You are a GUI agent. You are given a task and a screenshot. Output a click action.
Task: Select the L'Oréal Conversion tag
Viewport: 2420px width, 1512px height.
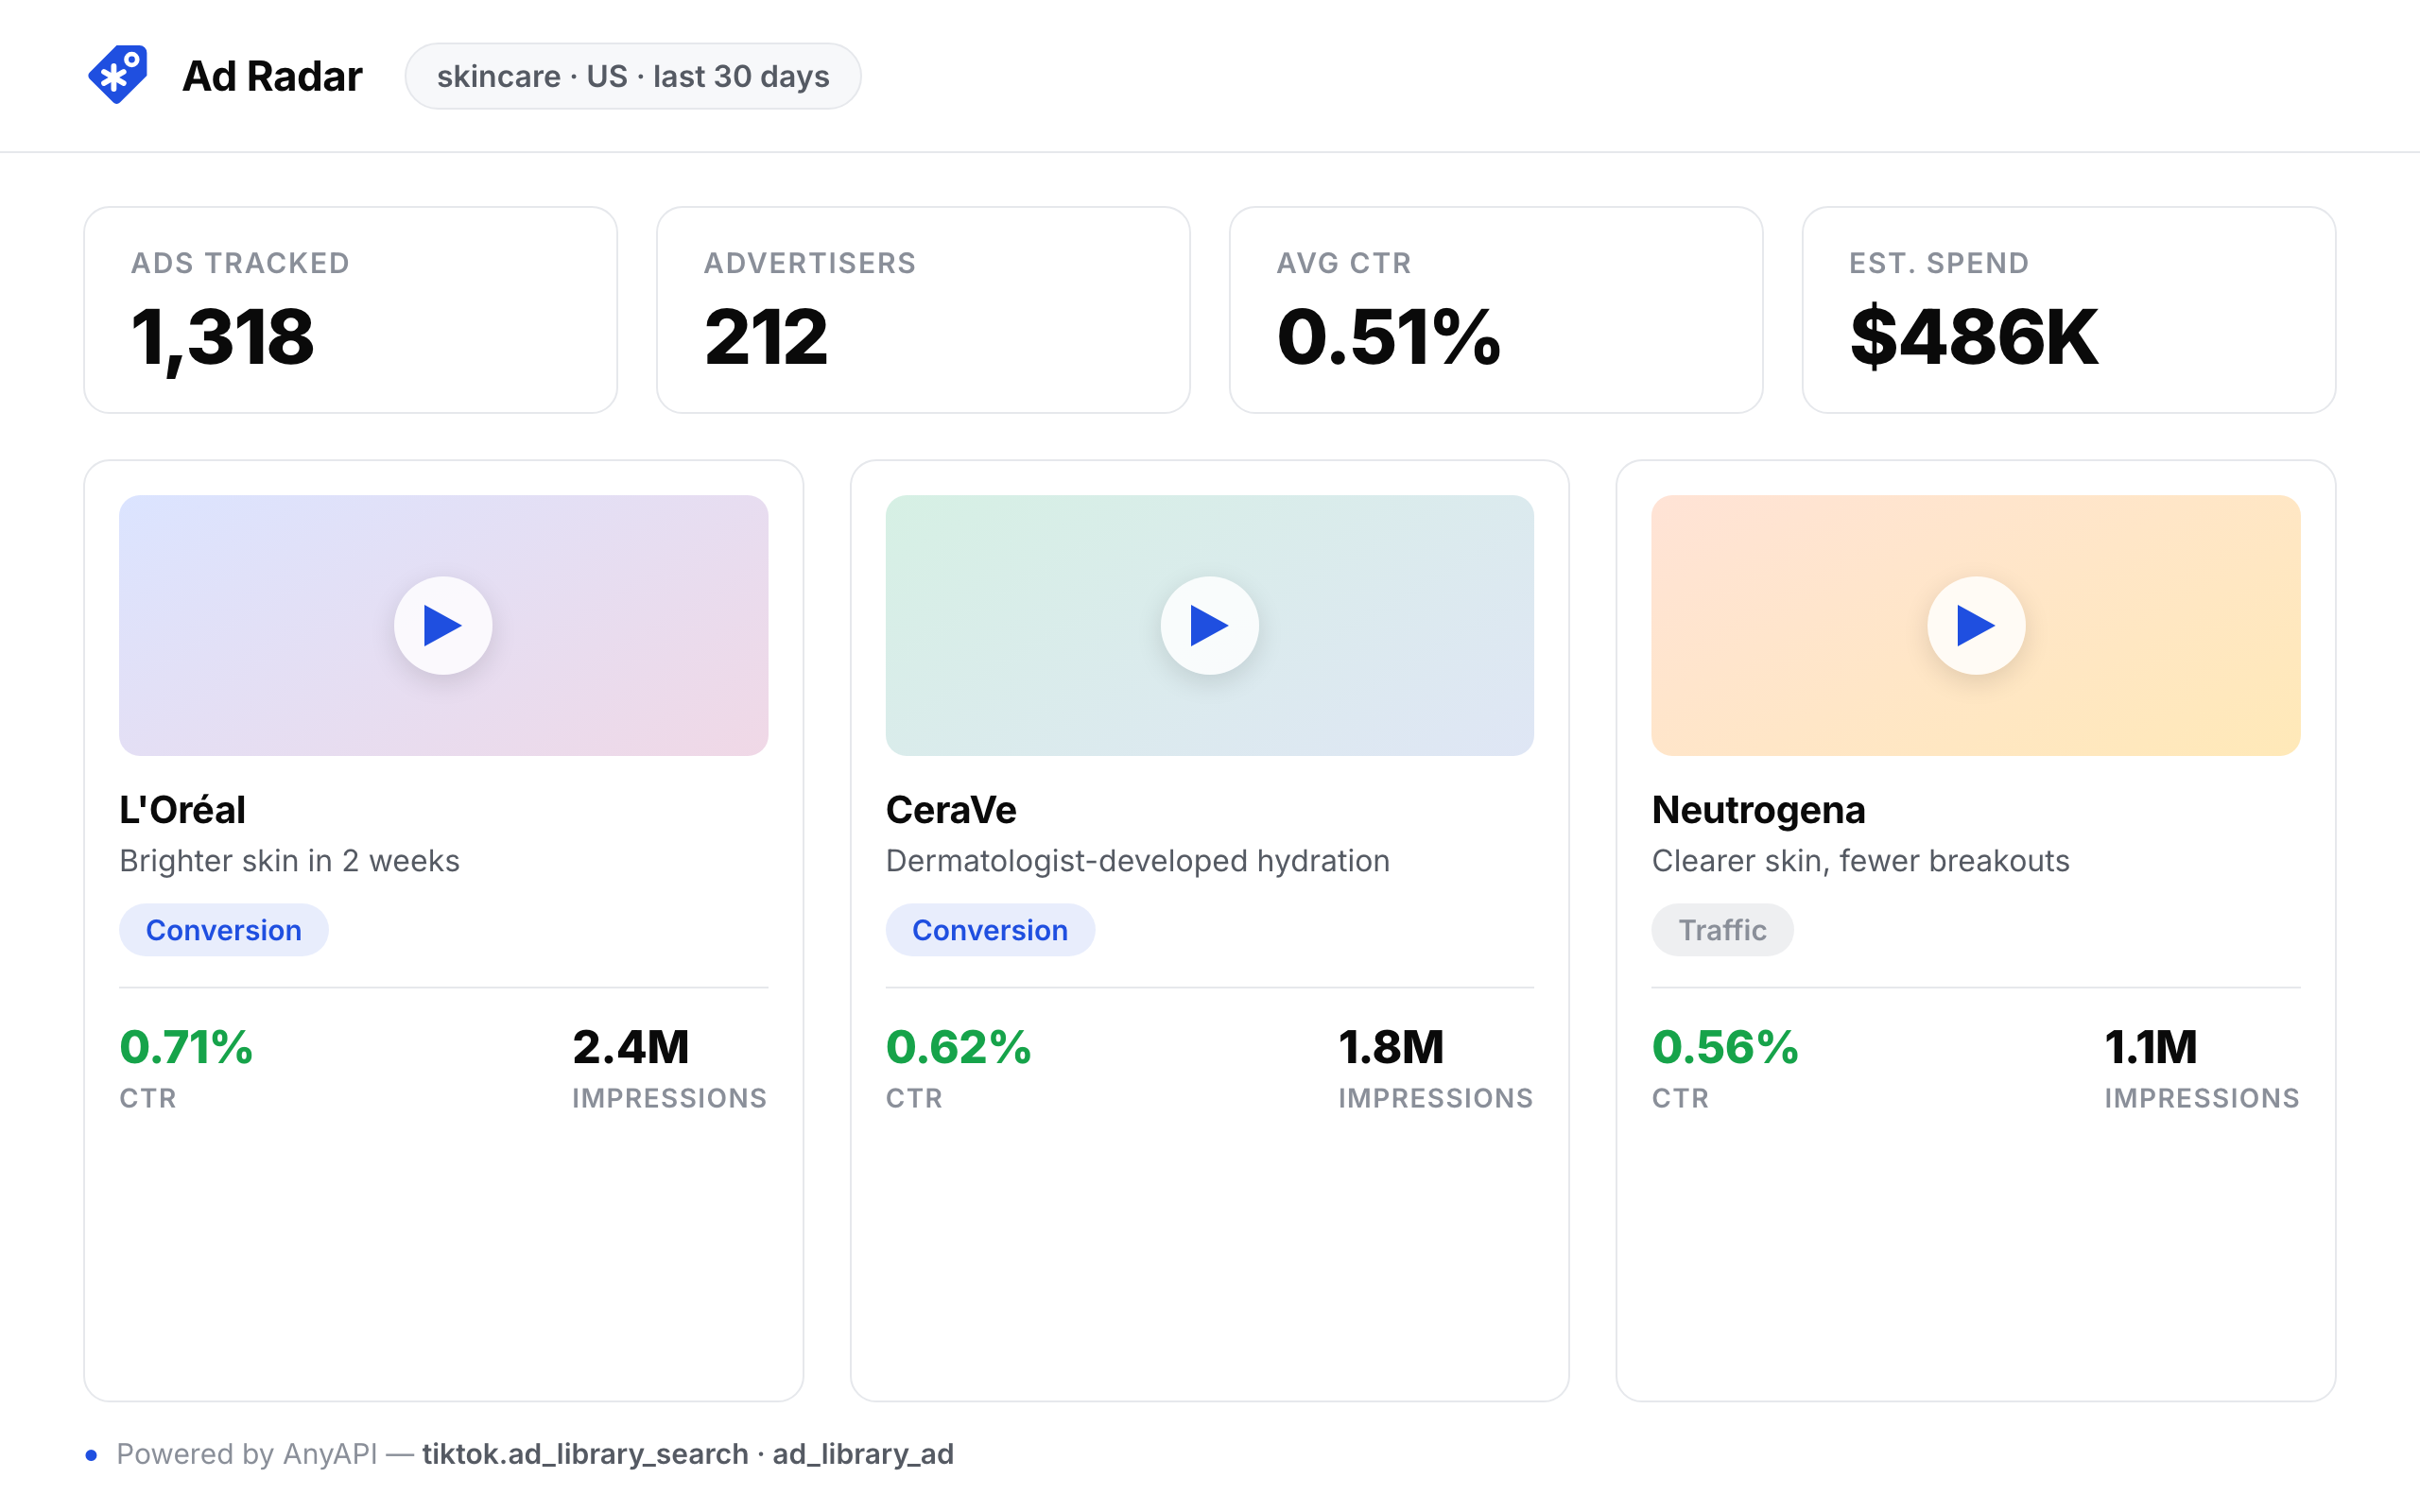point(224,930)
